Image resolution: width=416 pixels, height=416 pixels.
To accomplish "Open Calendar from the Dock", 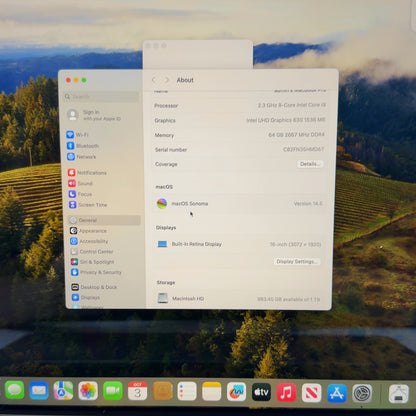I will tap(137, 391).
